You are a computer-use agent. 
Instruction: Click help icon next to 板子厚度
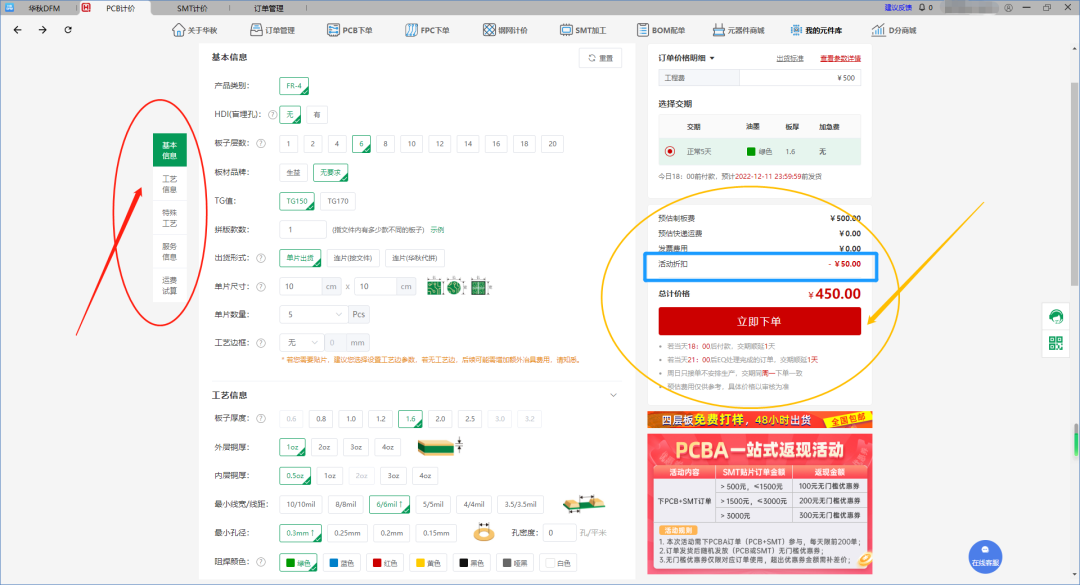click(x=261, y=418)
